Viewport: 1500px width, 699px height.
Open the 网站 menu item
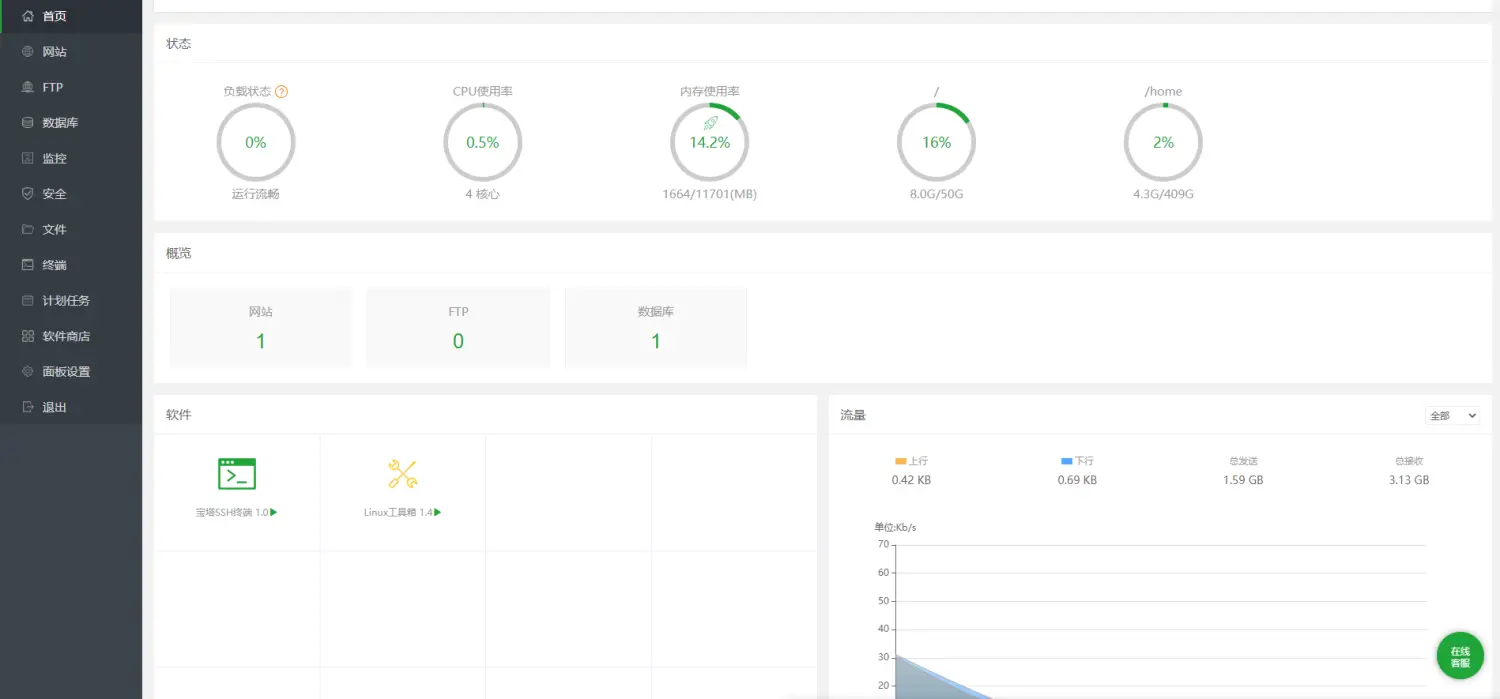[71, 52]
